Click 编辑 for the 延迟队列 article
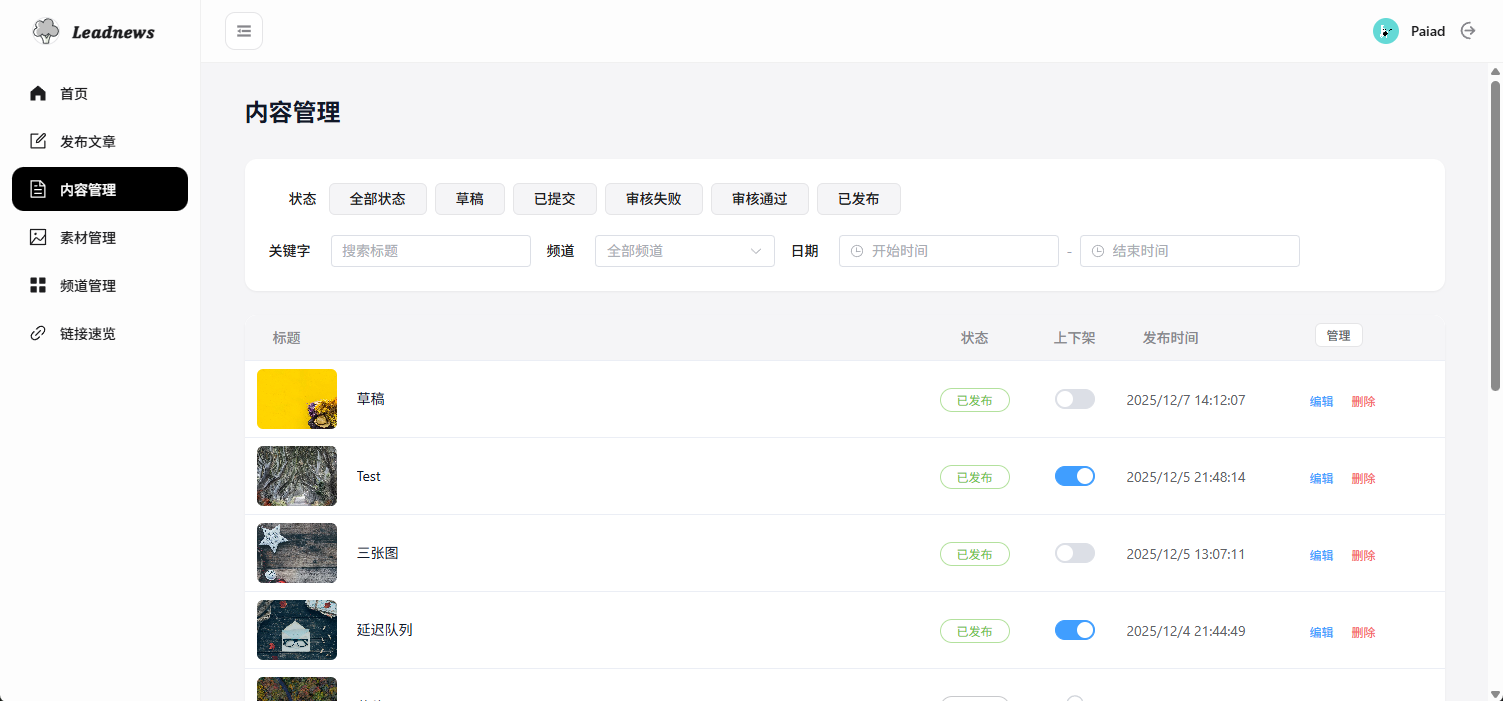The image size is (1503, 701). (x=1322, y=632)
